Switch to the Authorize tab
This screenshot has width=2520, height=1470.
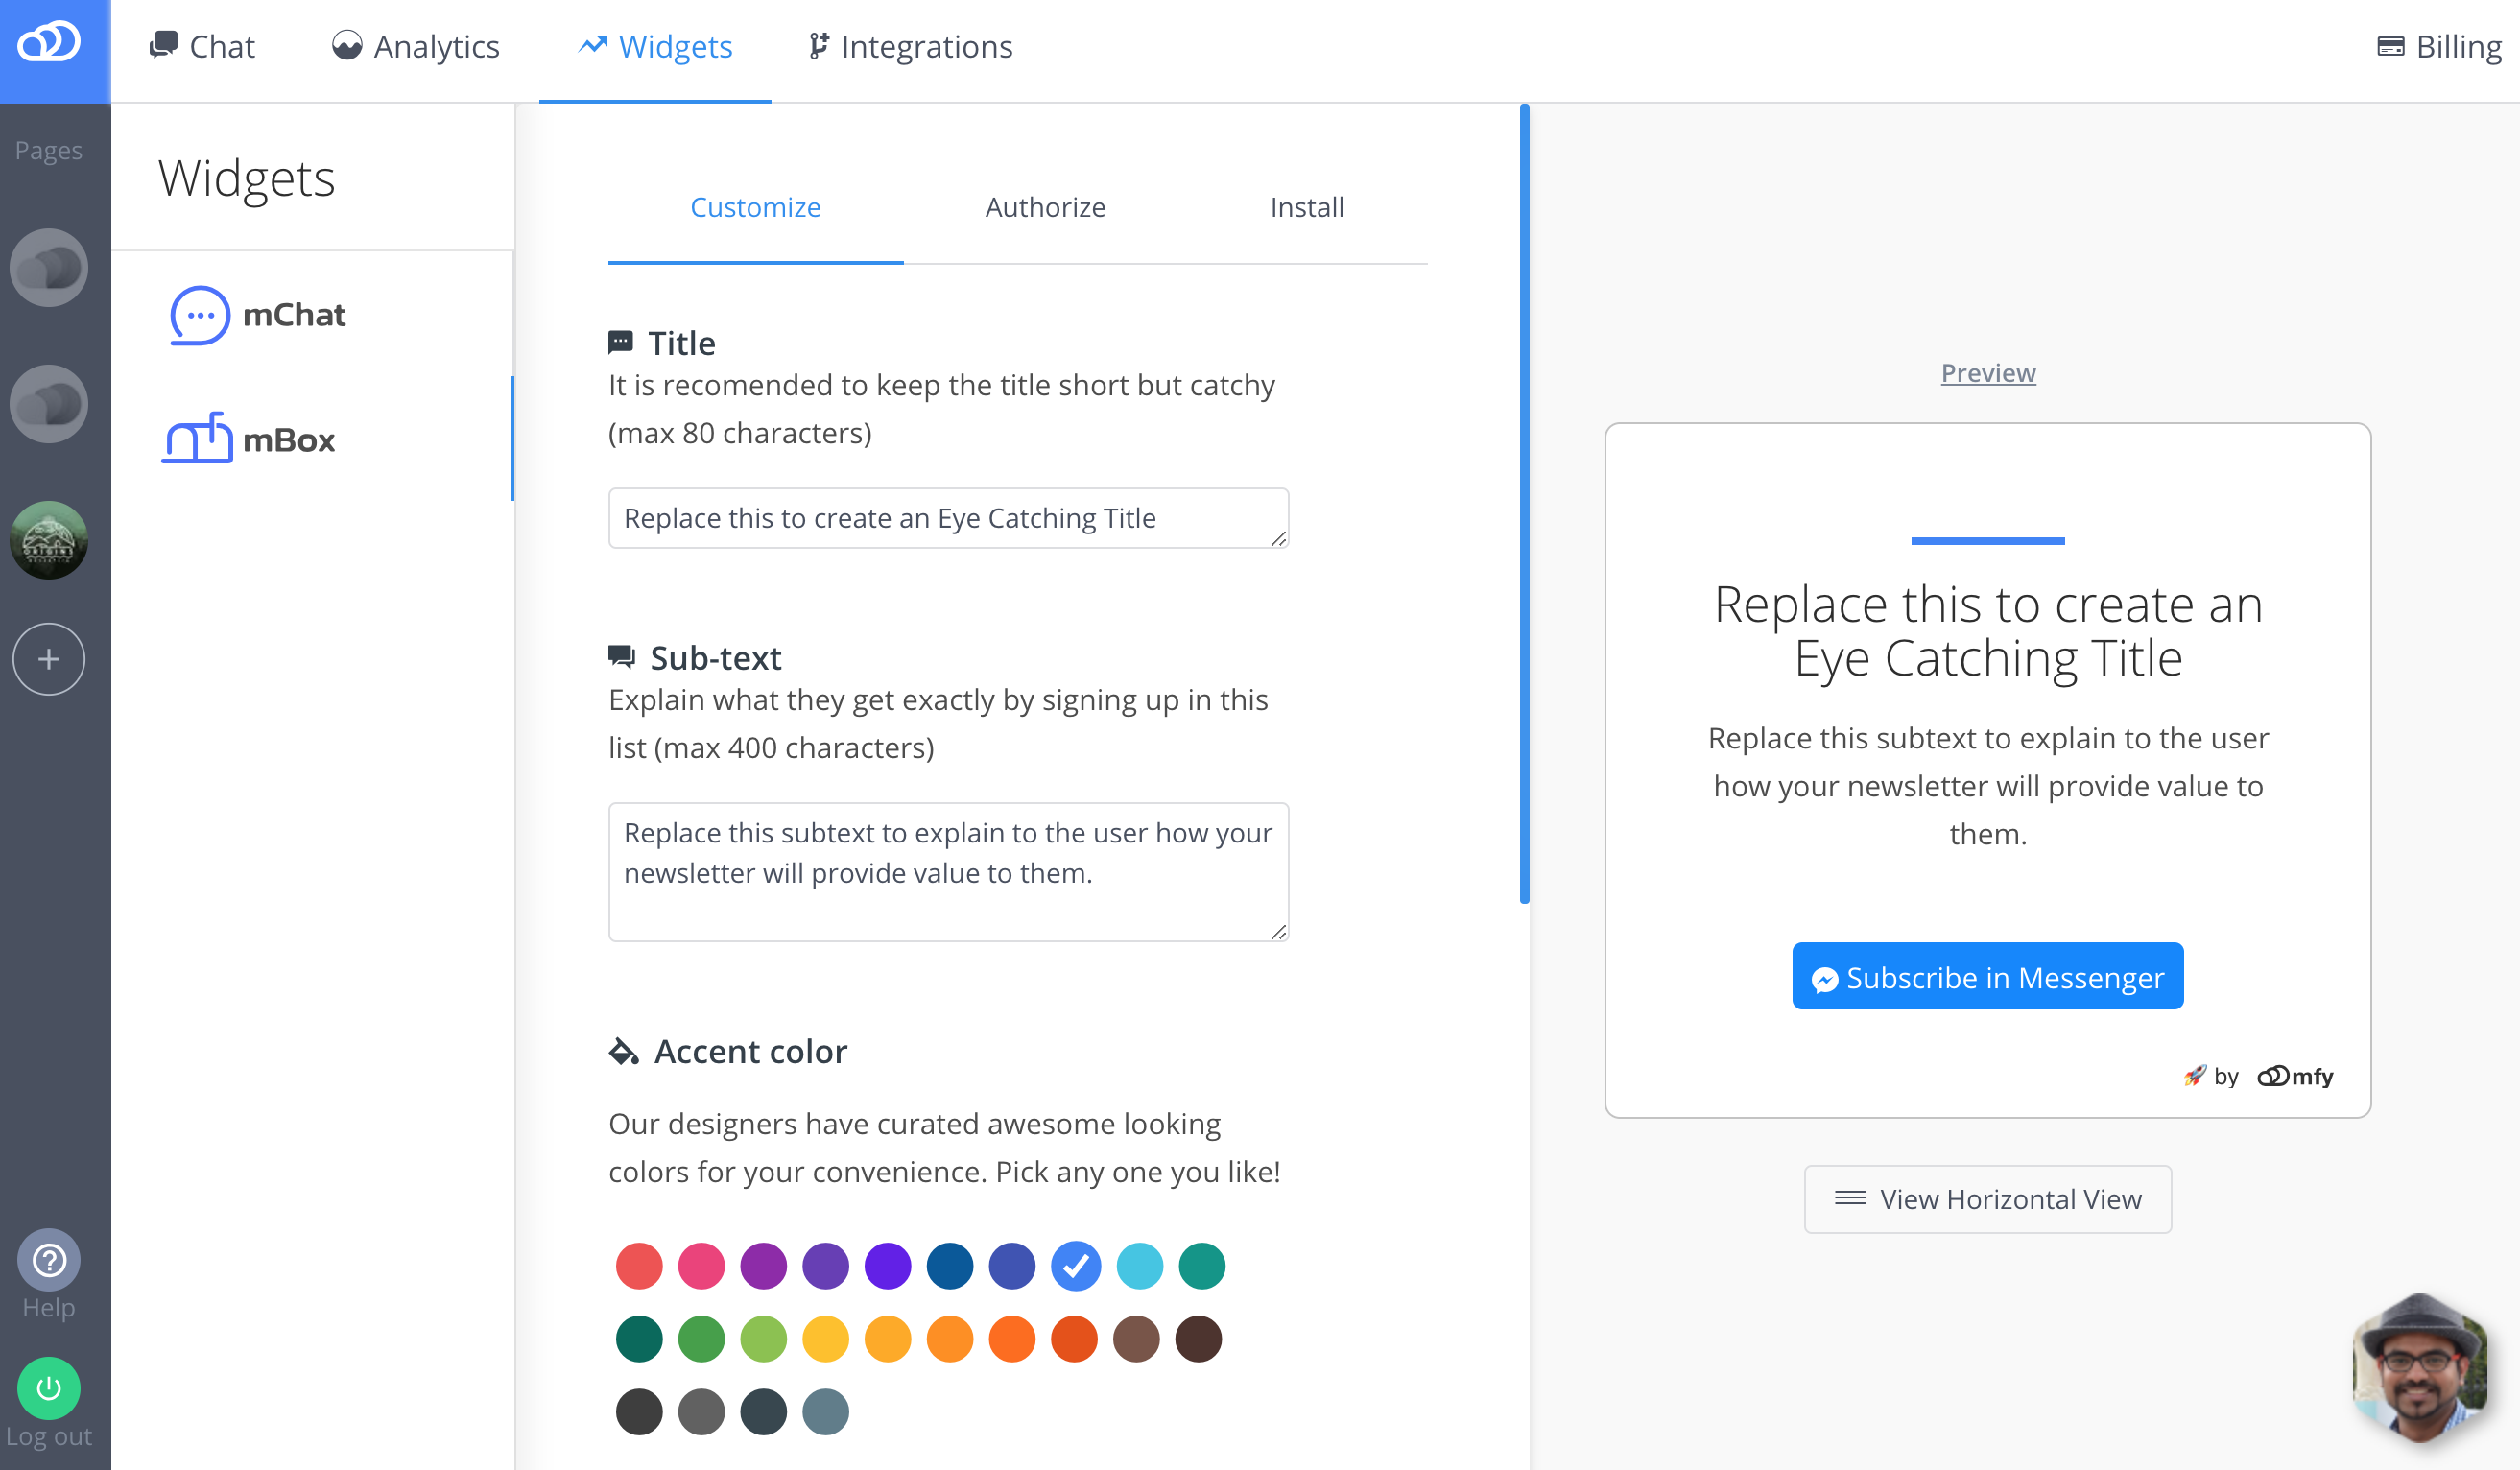pos(1045,207)
